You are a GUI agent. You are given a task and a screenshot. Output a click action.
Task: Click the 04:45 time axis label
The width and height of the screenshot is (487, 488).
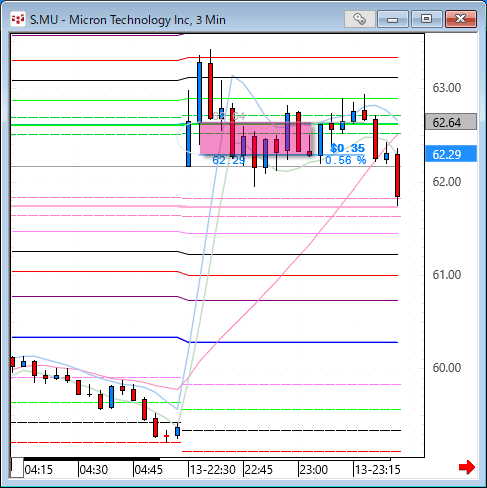pyautogui.click(x=149, y=470)
